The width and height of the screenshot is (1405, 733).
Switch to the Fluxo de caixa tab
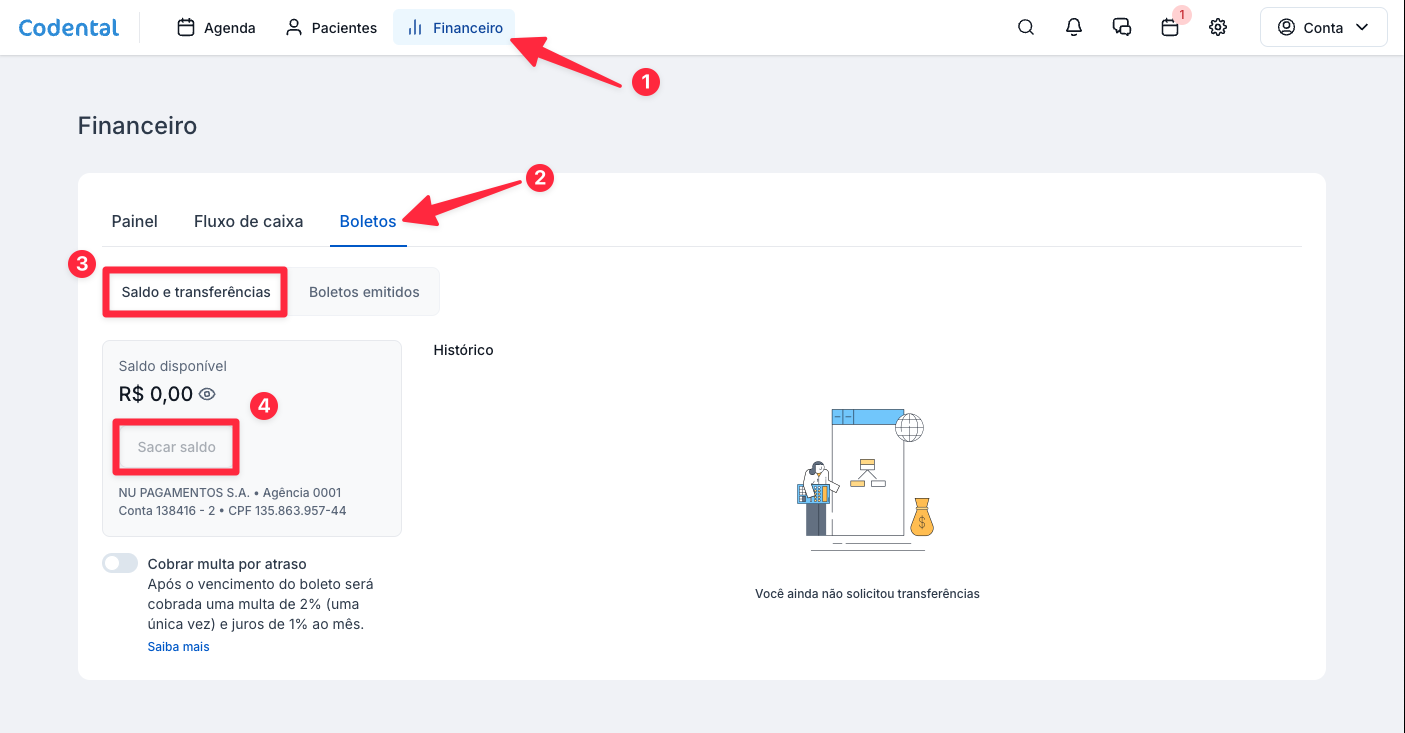click(x=248, y=221)
